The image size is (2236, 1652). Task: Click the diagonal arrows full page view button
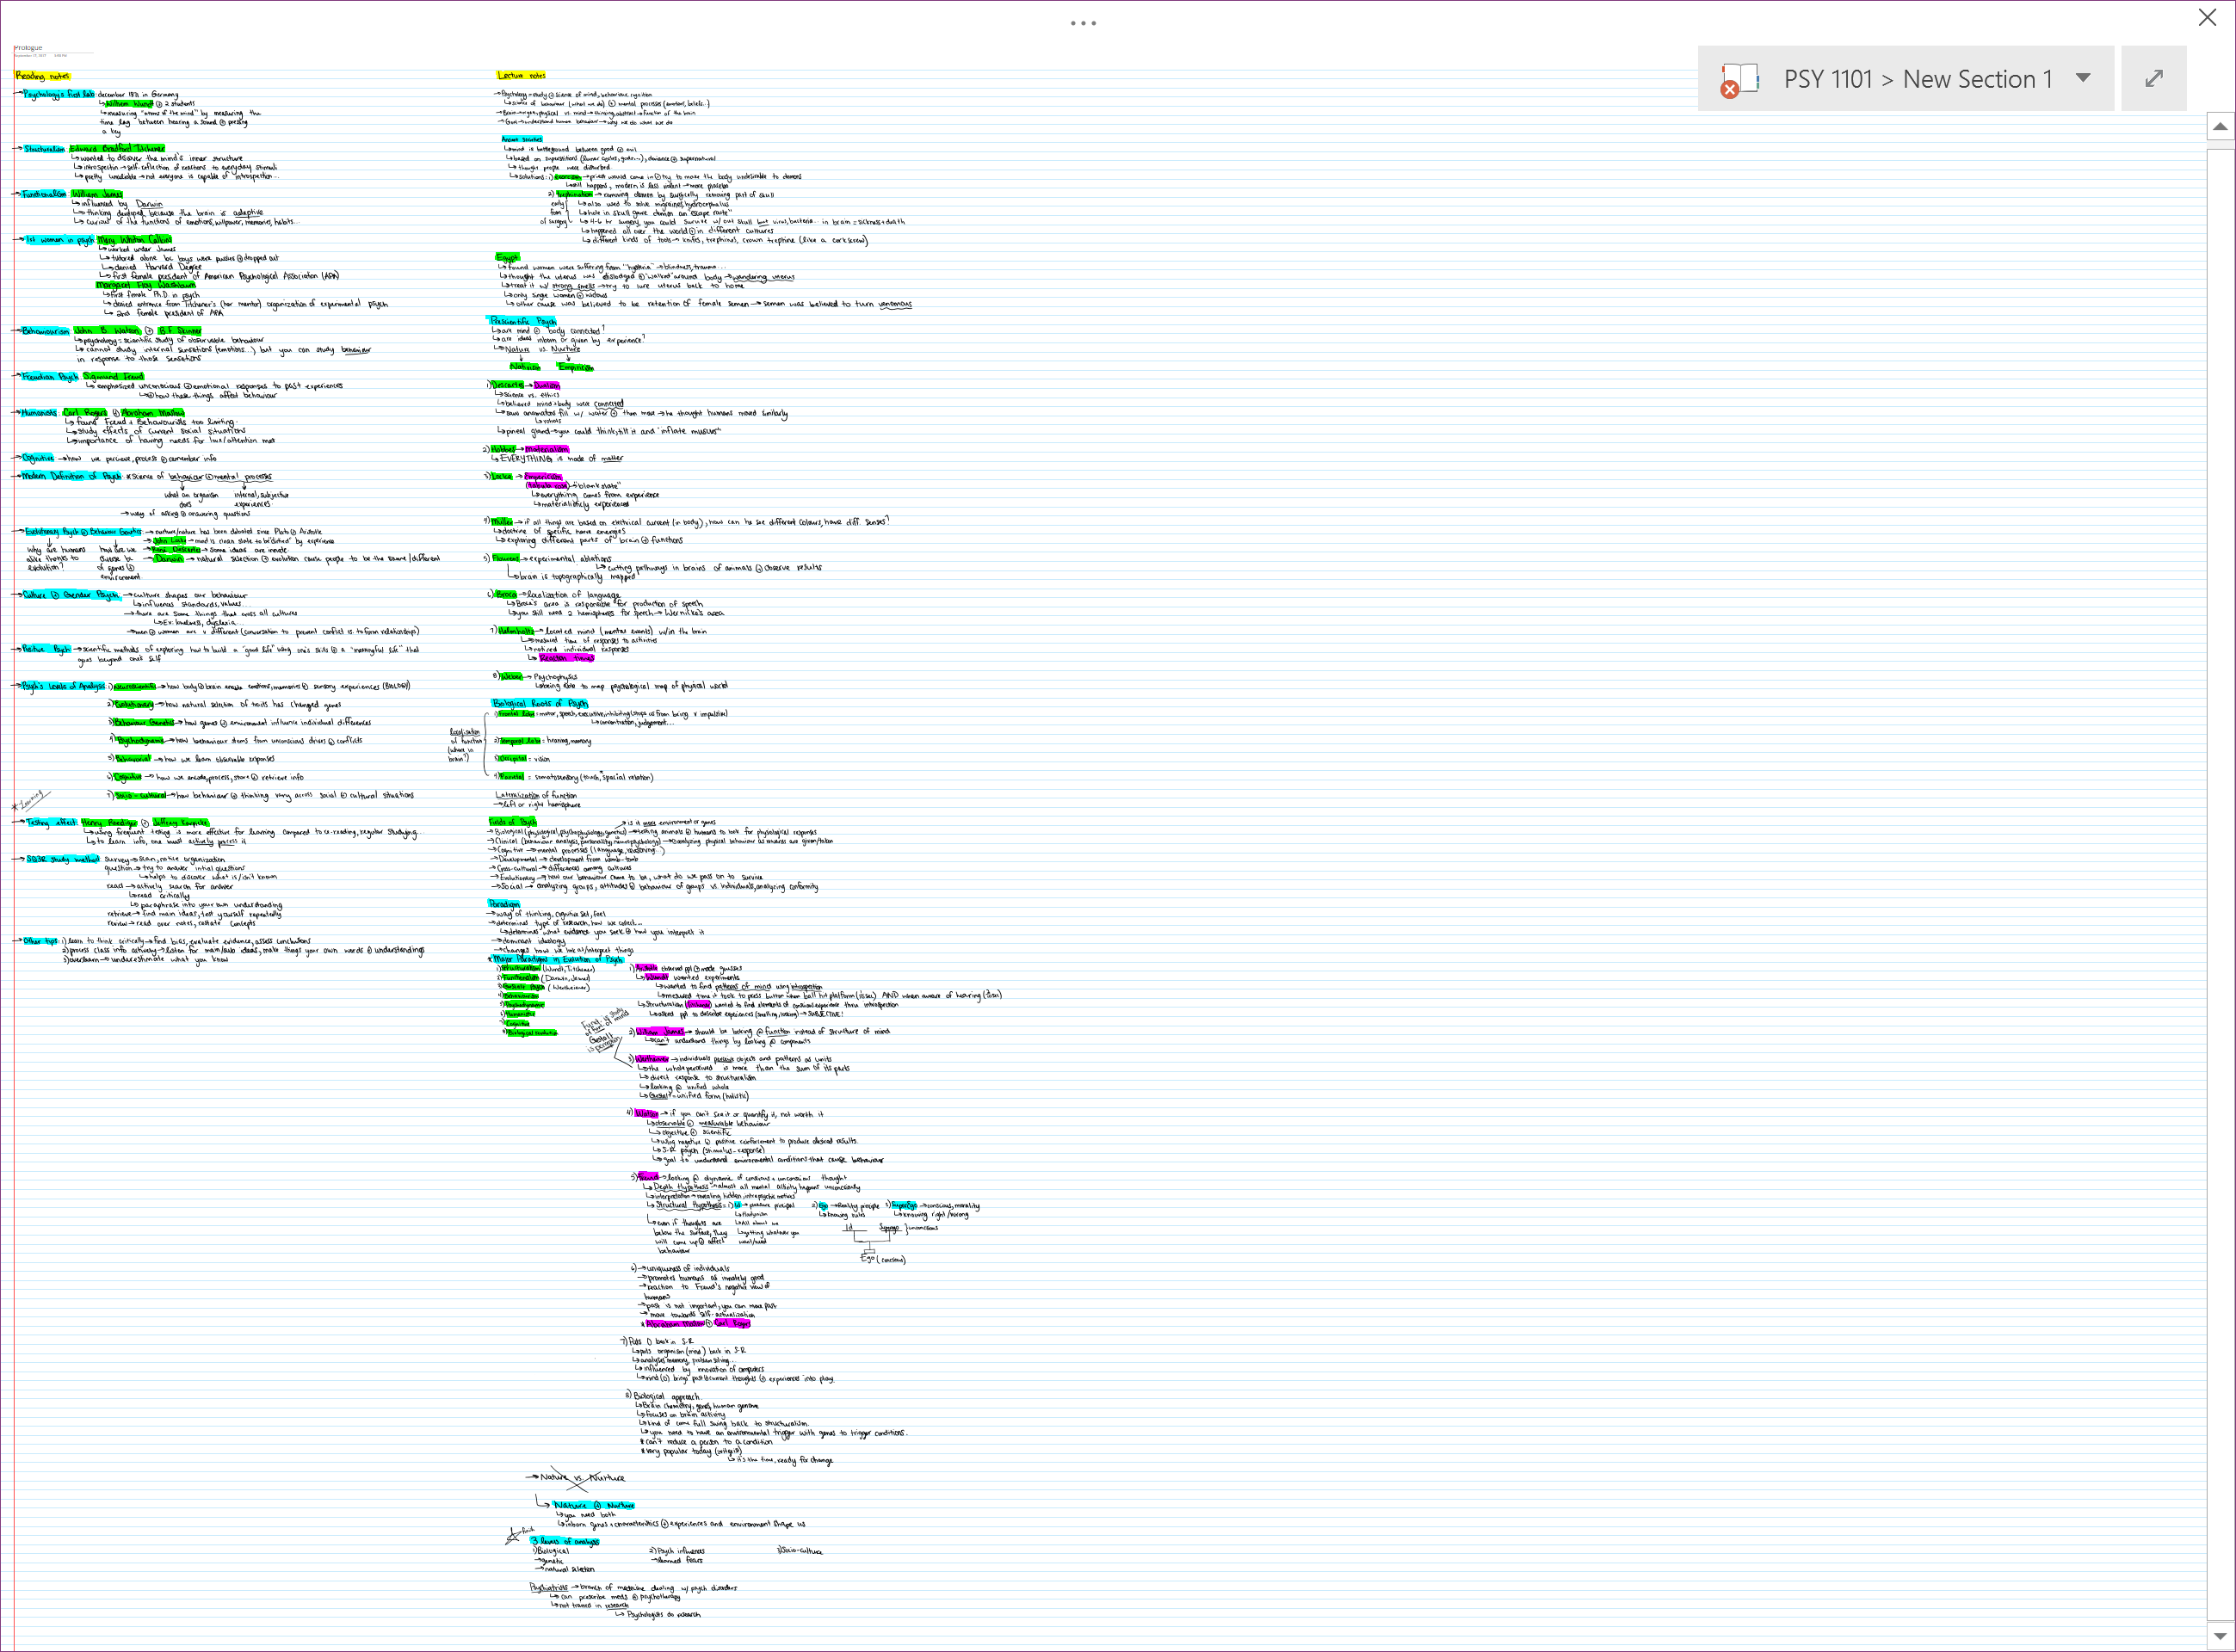click(2154, 78)
